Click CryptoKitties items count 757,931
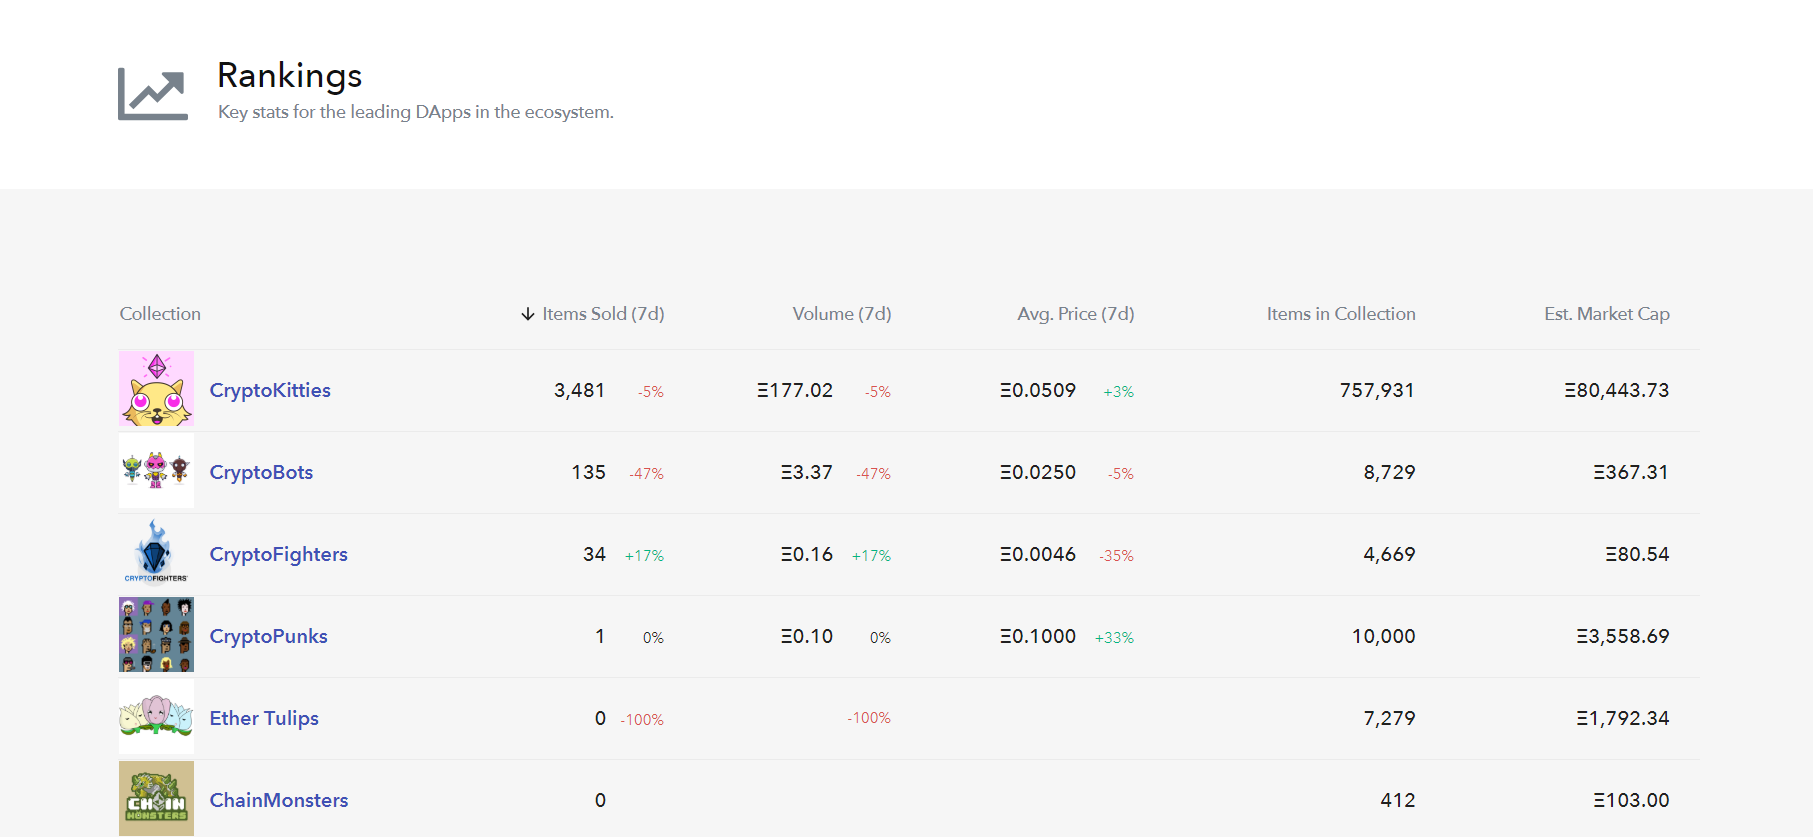1813x837 pixels. point(1377,390)
